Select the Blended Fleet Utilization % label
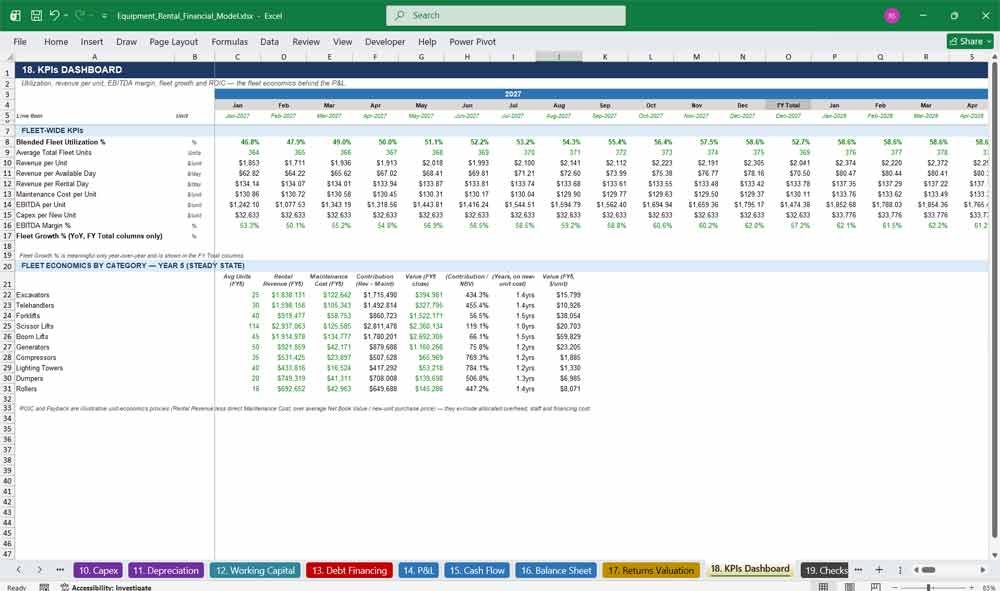Image resolution: width=1000 pixels, height=591 pixels. click(x=61, y=142)
